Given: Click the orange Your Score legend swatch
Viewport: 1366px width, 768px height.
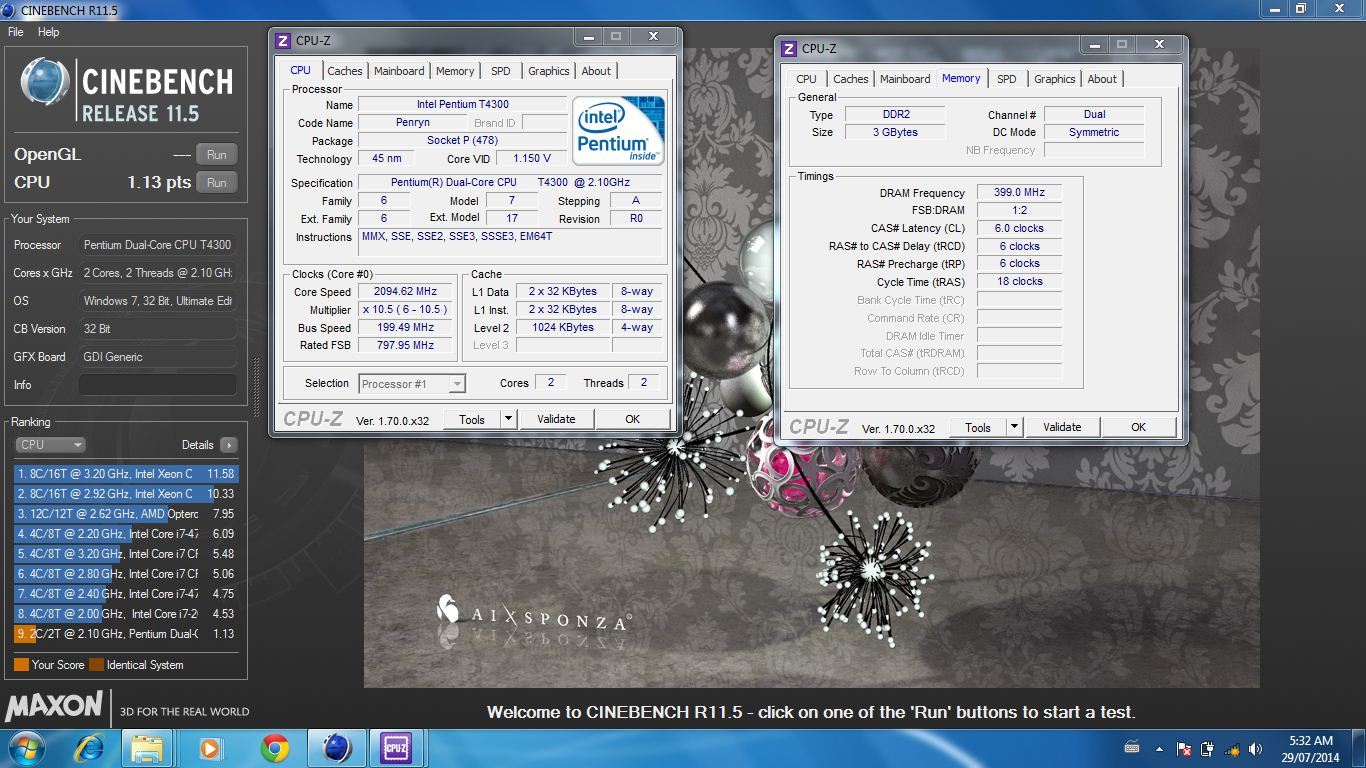Looking at the screenshot, I should click(x=21, y=665).
